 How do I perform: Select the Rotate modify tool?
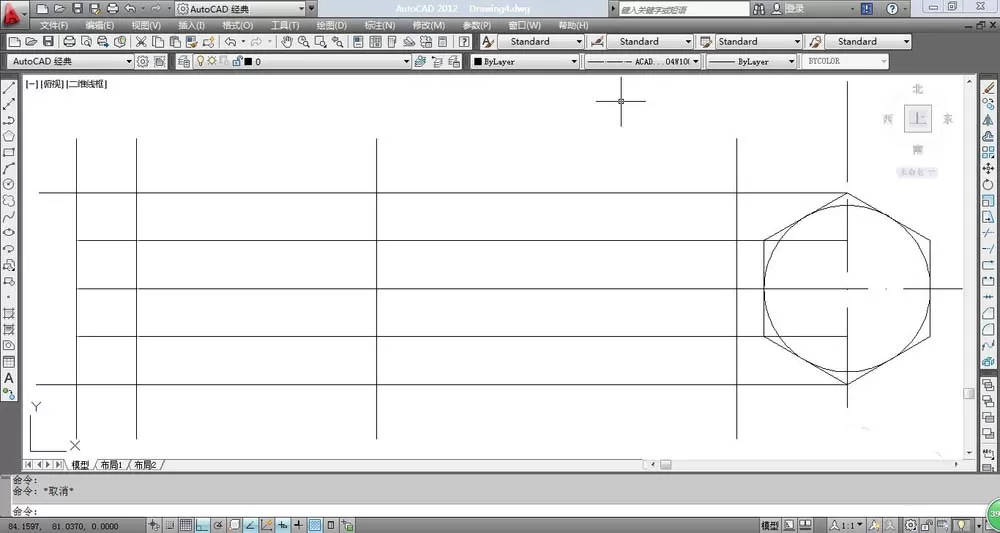[989, 184]
